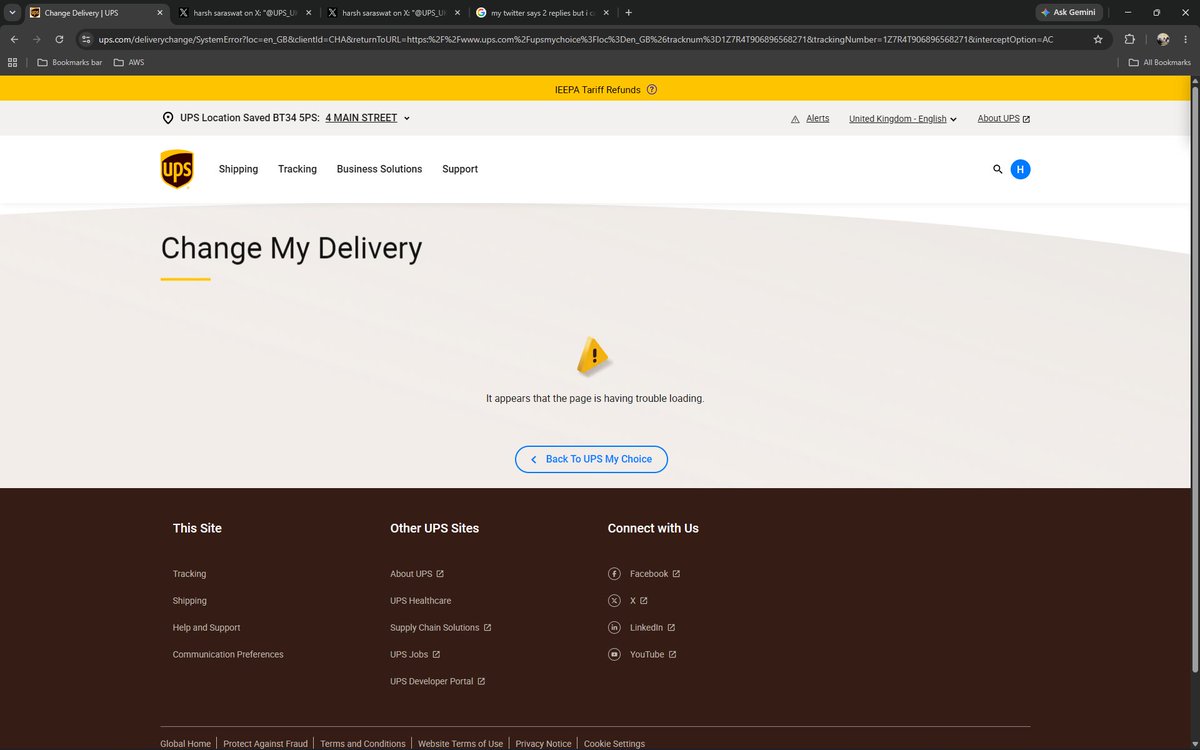Click the Alerts warning triangle icon
Screen dimensions: 1200x750
795,118
